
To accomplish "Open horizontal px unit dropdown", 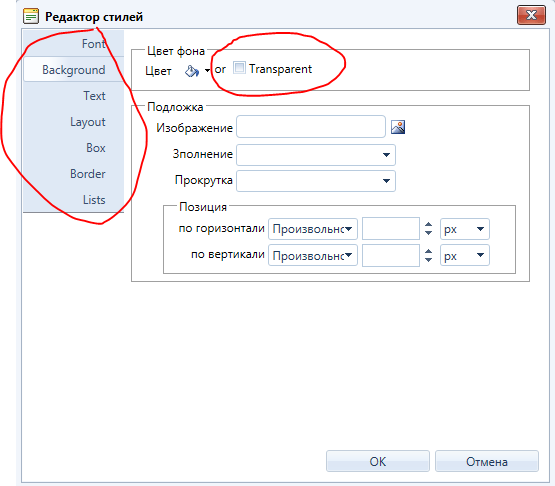I will pyautogui.click(x=465, y=229).
